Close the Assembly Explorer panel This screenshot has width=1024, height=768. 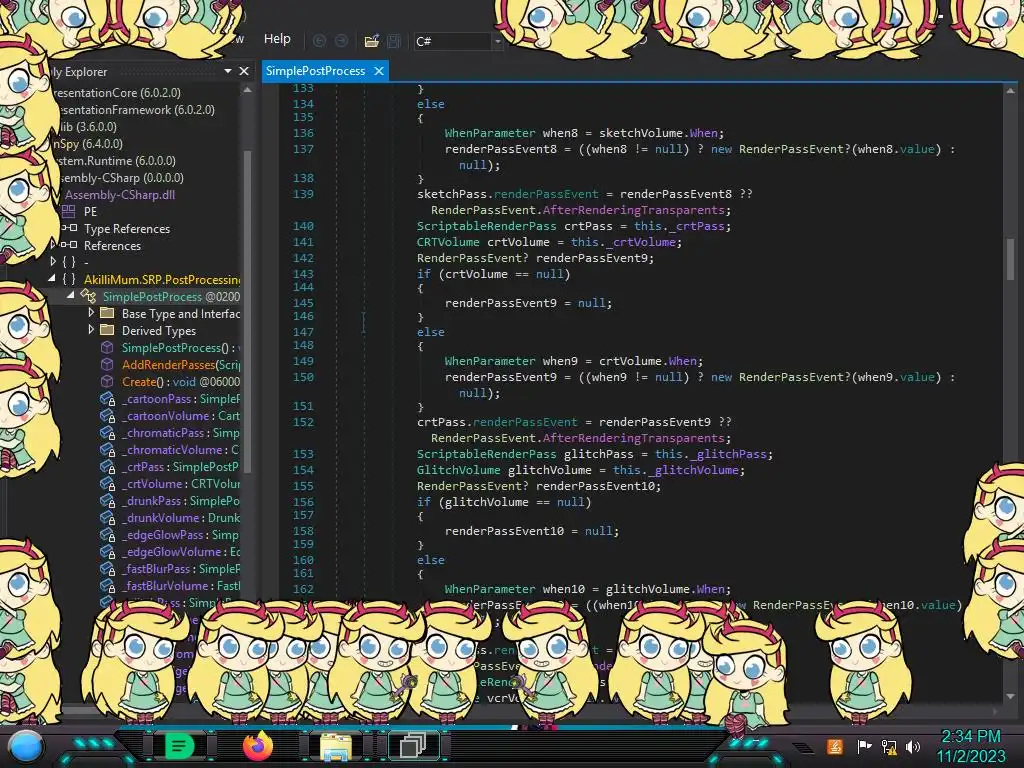tap(244, 71)
